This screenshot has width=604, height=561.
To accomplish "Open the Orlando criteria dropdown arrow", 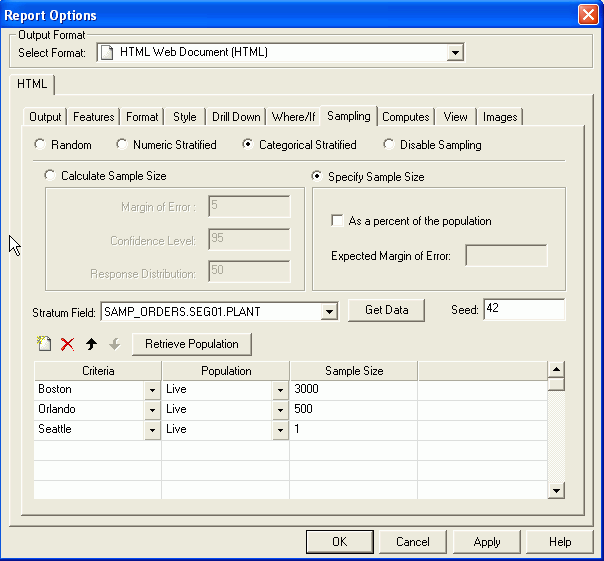I will 152,410.
